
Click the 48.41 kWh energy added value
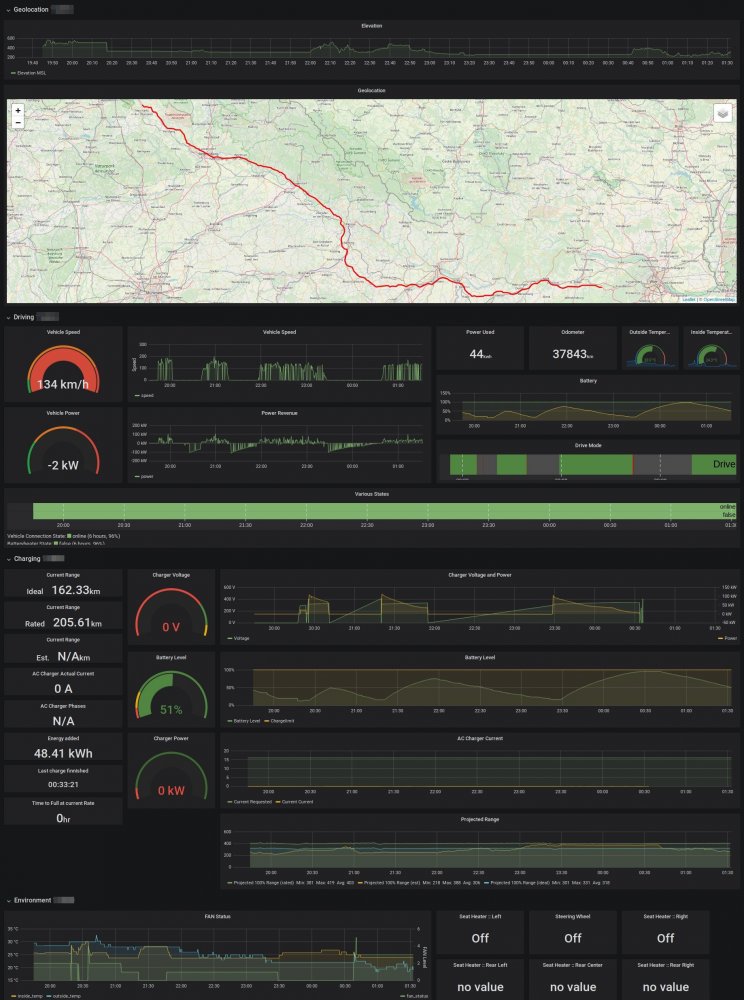click(x=63, y=753)
